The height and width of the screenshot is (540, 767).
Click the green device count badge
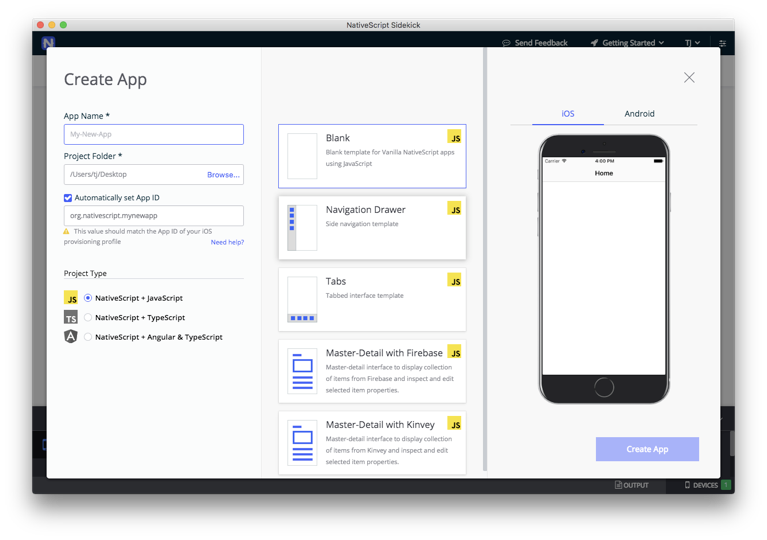(x=726, y=485)
